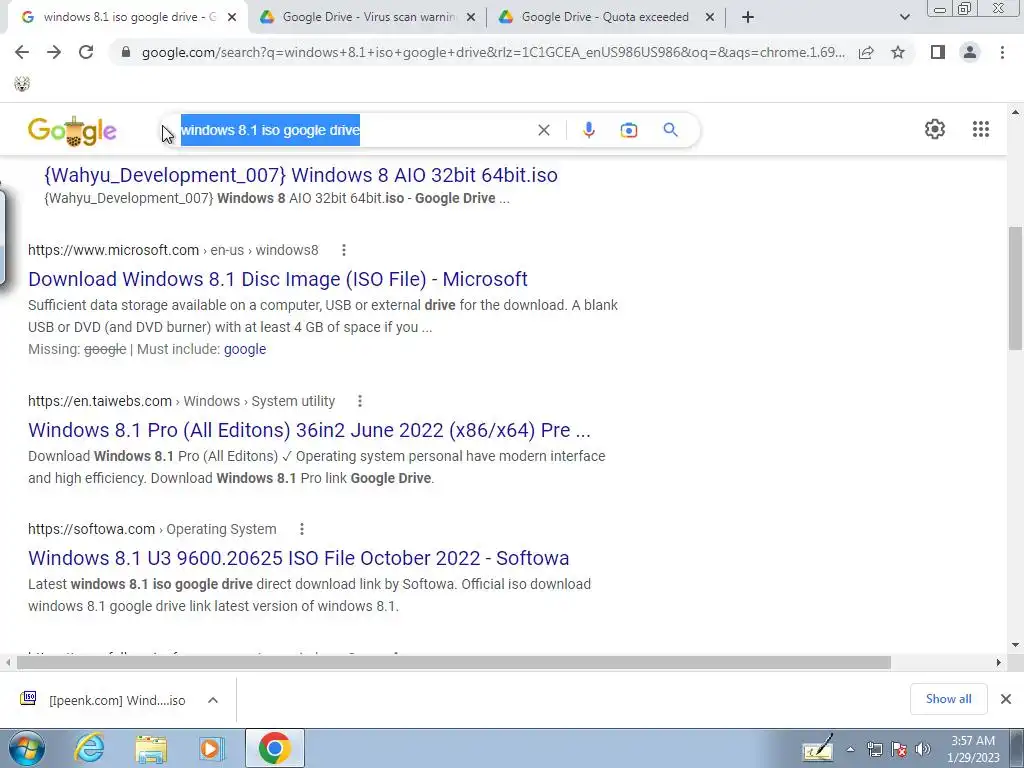Open the Chrome profile menu
Image resolution: width=1024 pixels, height=768 pixels.
click(970, 52)
